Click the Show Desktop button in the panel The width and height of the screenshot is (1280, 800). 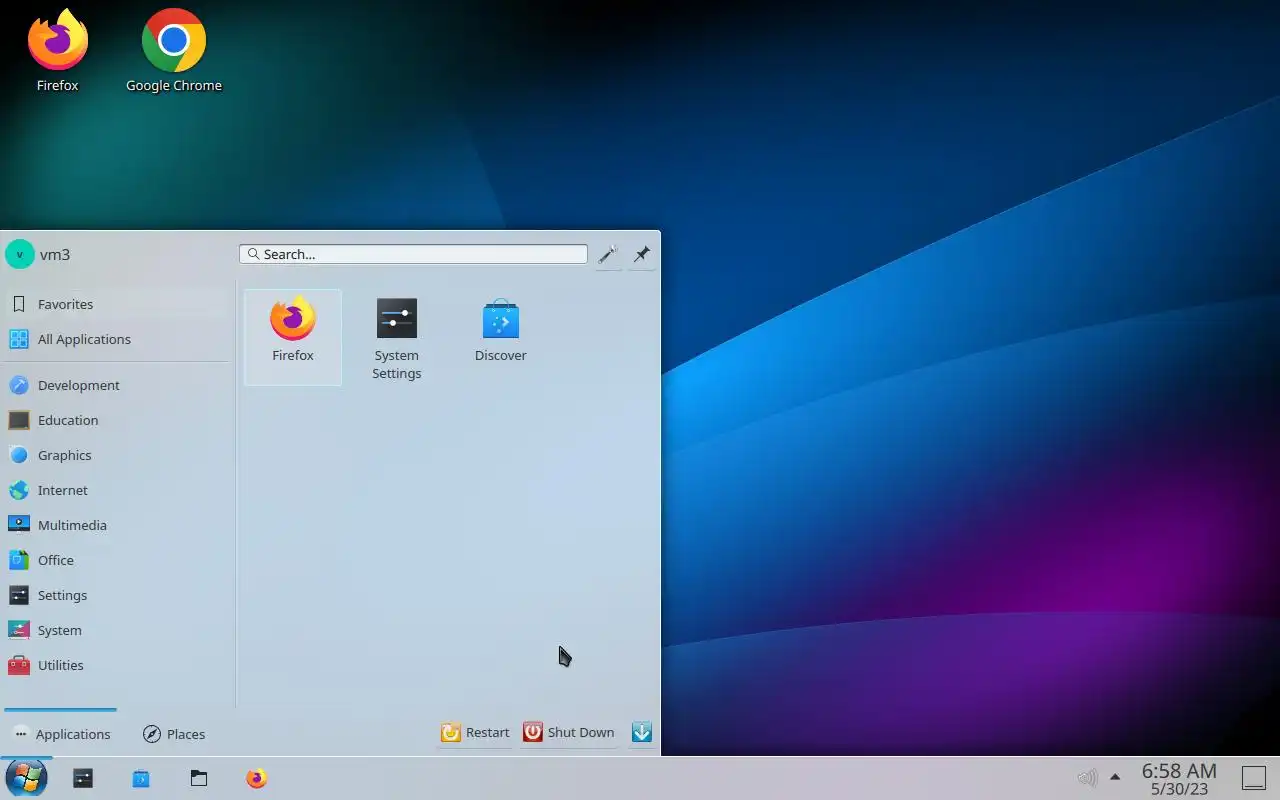coord(1254,778)
